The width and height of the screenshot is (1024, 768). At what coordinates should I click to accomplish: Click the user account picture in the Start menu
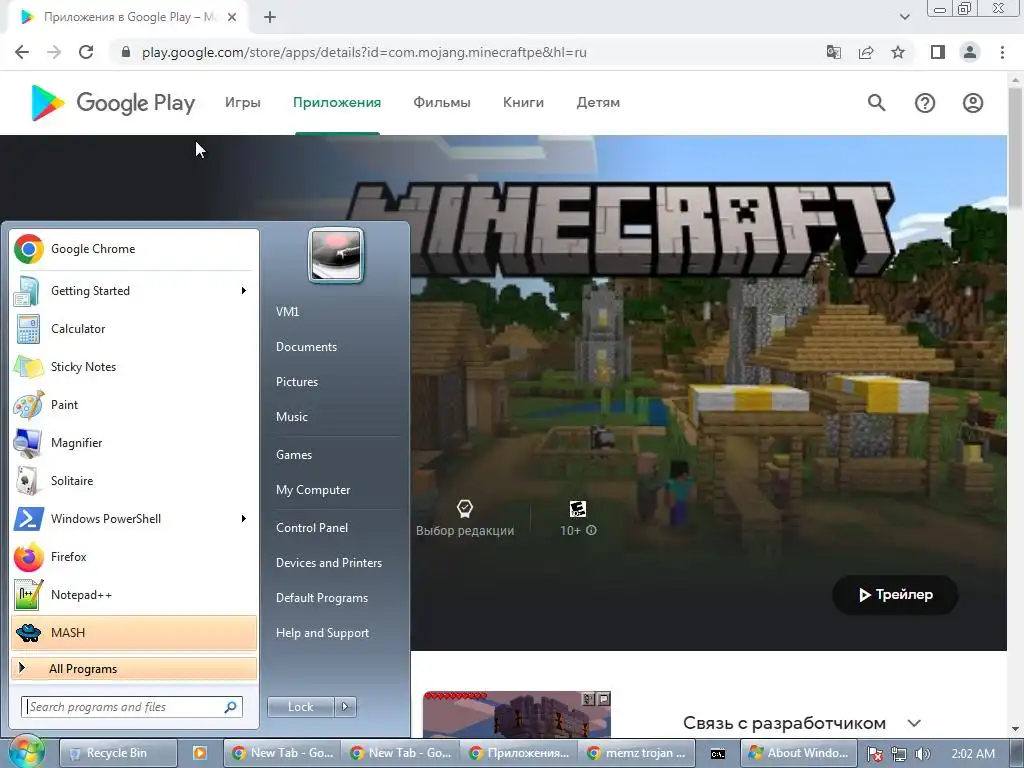coord(336,255)
